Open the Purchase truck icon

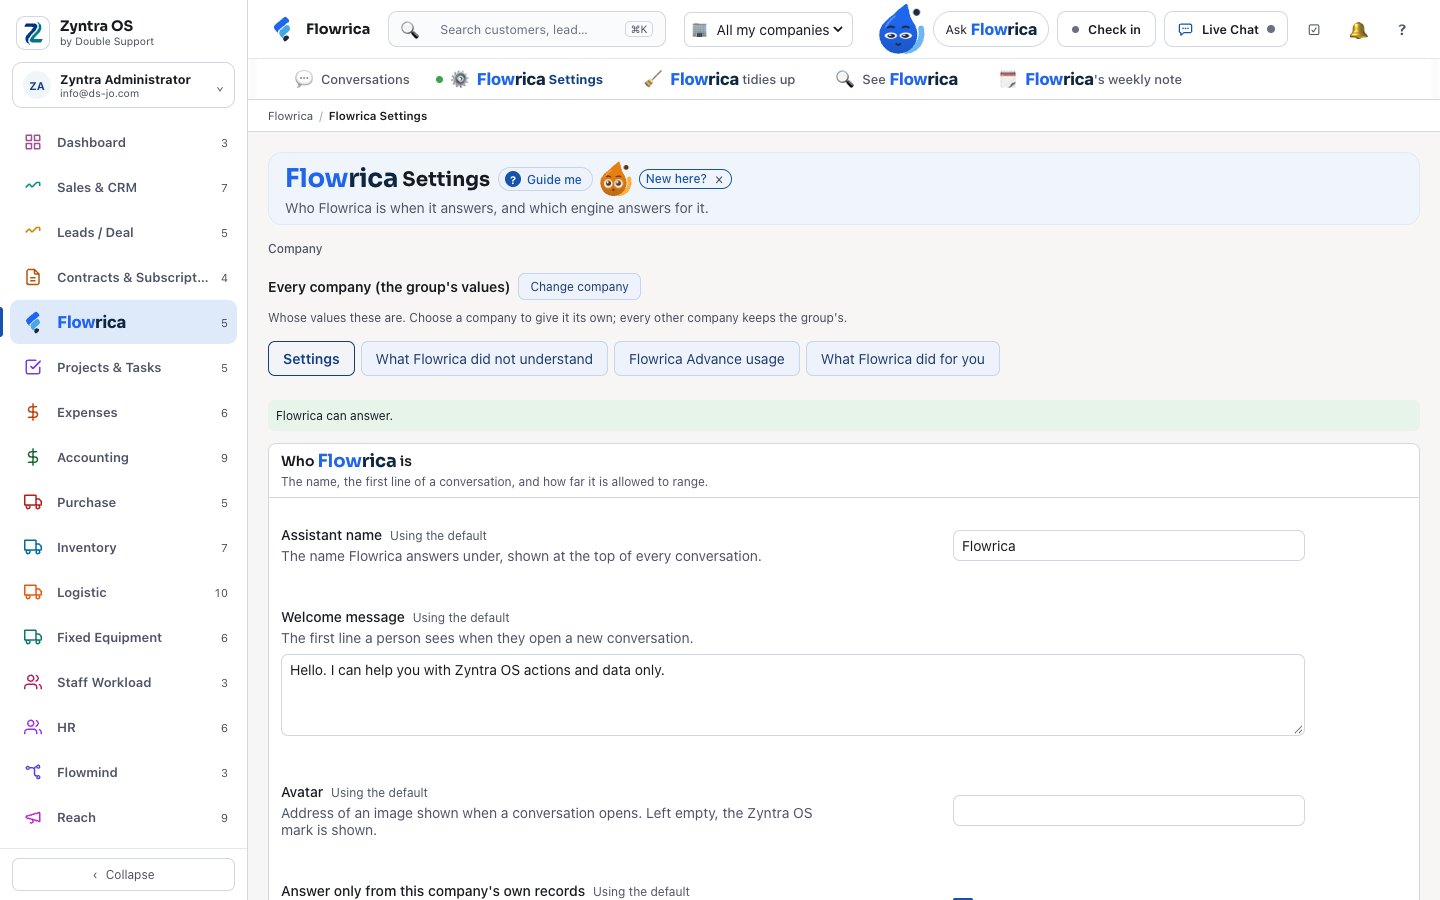point(33,502)
